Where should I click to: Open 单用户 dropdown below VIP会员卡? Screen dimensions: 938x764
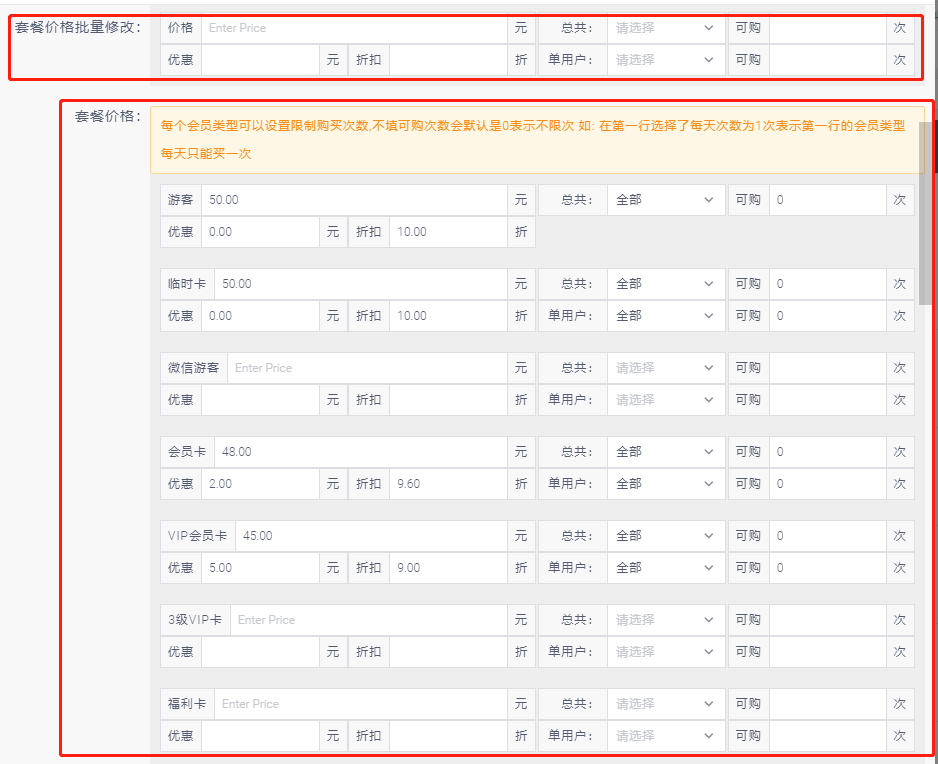tap(666, 568)
